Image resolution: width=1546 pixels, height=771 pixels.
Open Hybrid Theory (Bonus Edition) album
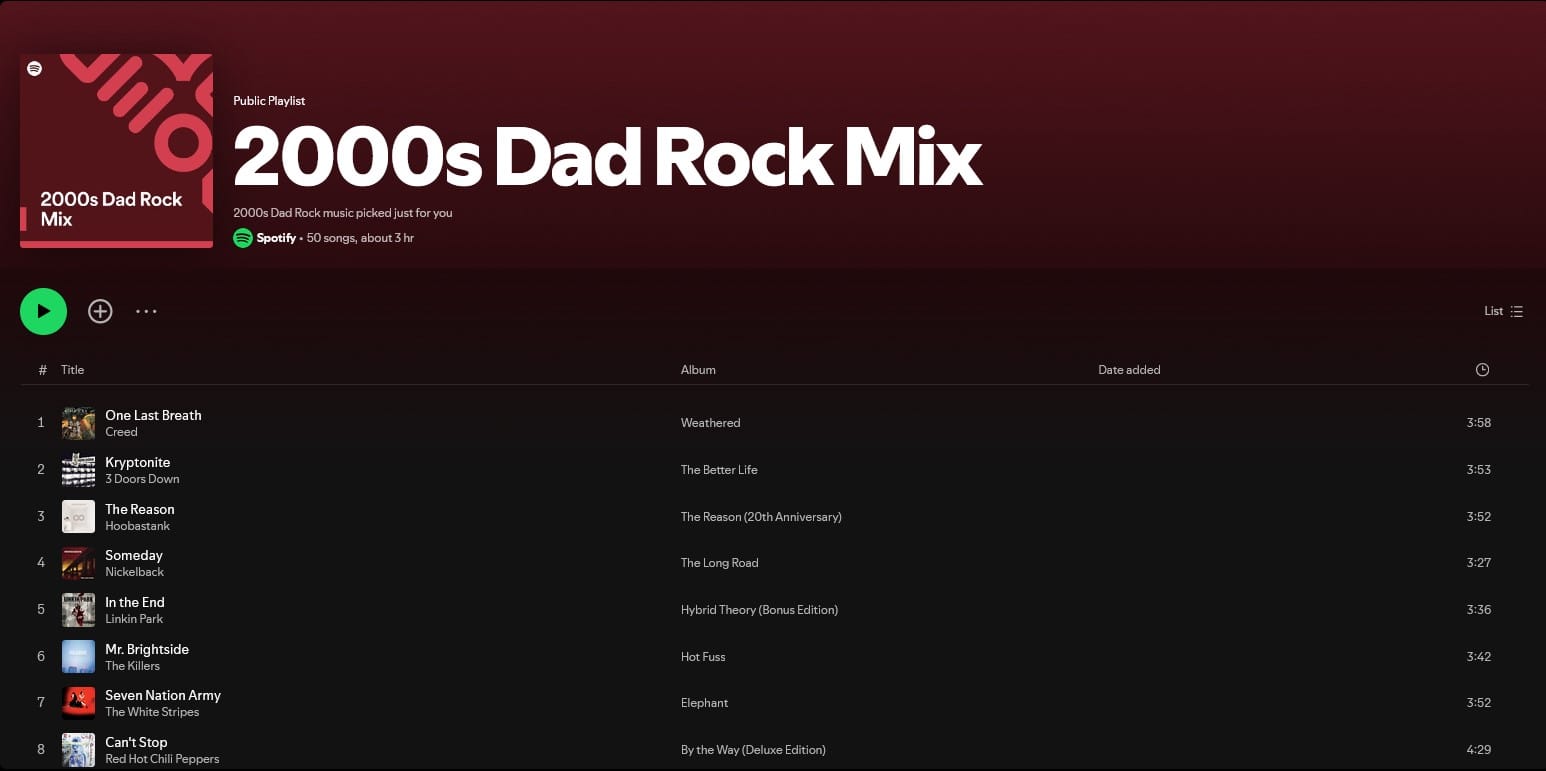click(759, 610)
